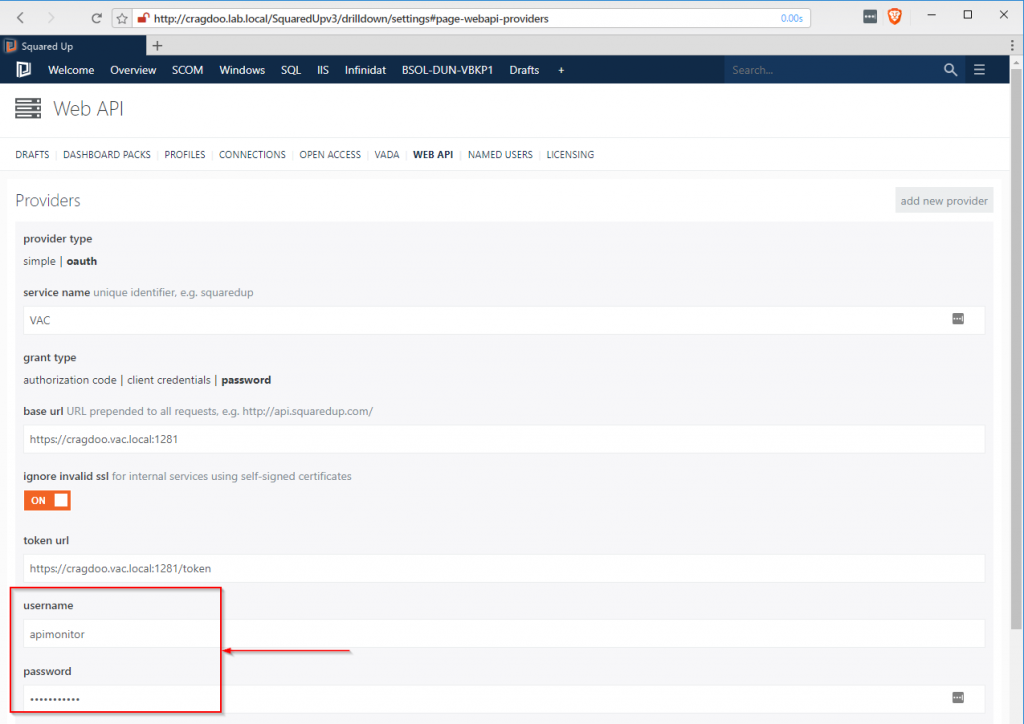
Task: Toggle ignore invalid ssl switch off
Action: click(x=47, y=500)
